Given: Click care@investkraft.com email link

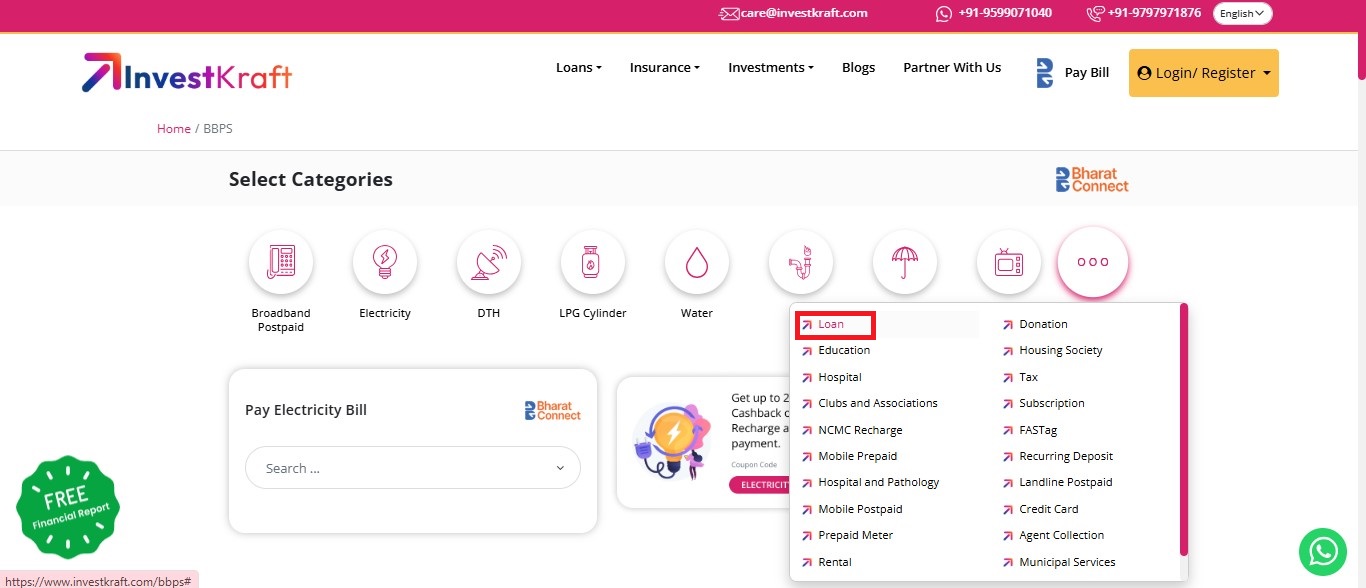Looking at the screenshot, I should click(805, 13).
